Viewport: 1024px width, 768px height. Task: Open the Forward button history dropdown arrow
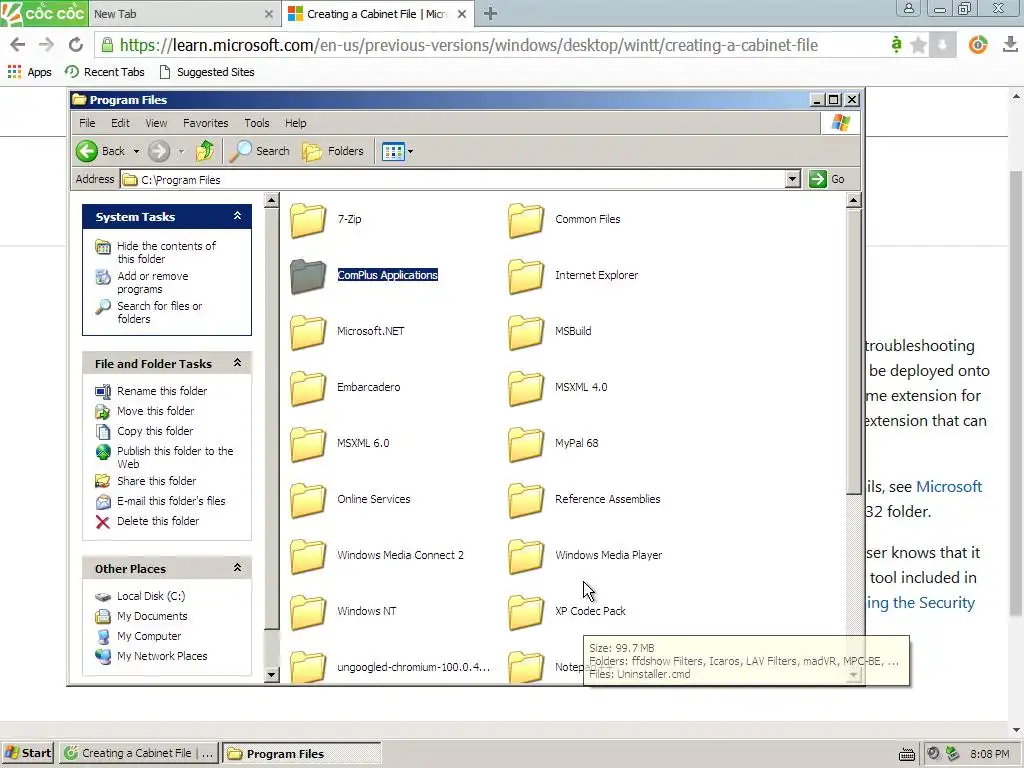(181, 152)
